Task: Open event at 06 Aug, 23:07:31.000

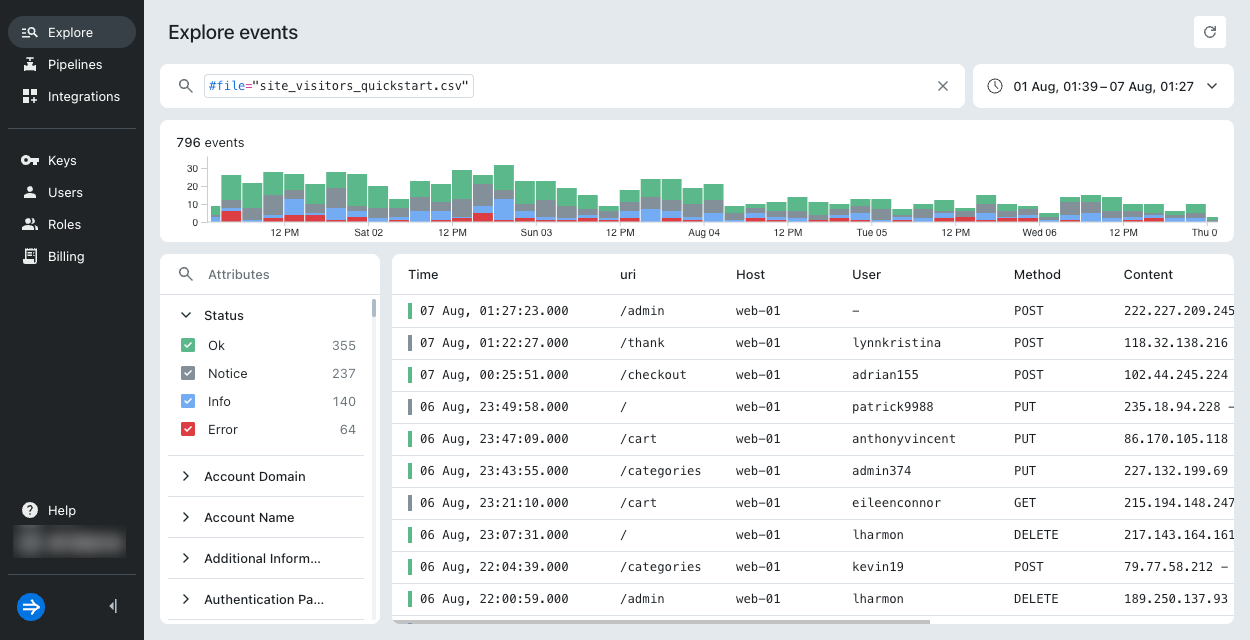Action: (x=812, y=535)
